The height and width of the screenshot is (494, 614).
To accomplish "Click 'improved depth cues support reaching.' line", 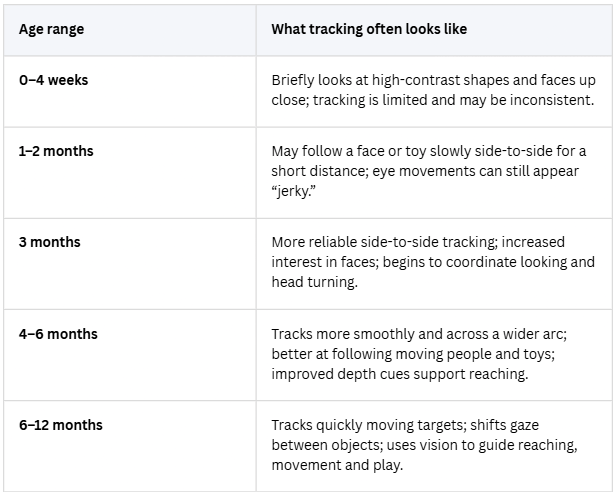I will [x=400, y=374].
